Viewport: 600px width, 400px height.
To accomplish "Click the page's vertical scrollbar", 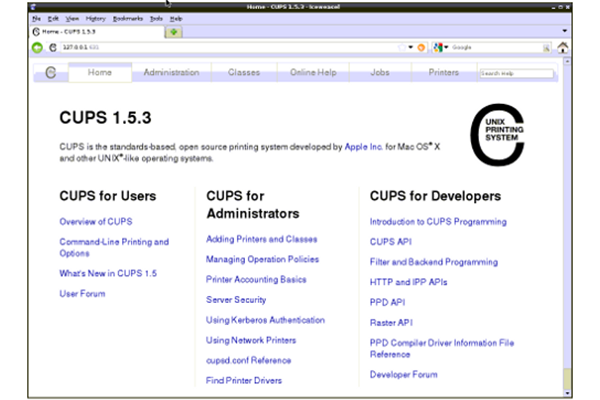I will (x=566, y=220).
